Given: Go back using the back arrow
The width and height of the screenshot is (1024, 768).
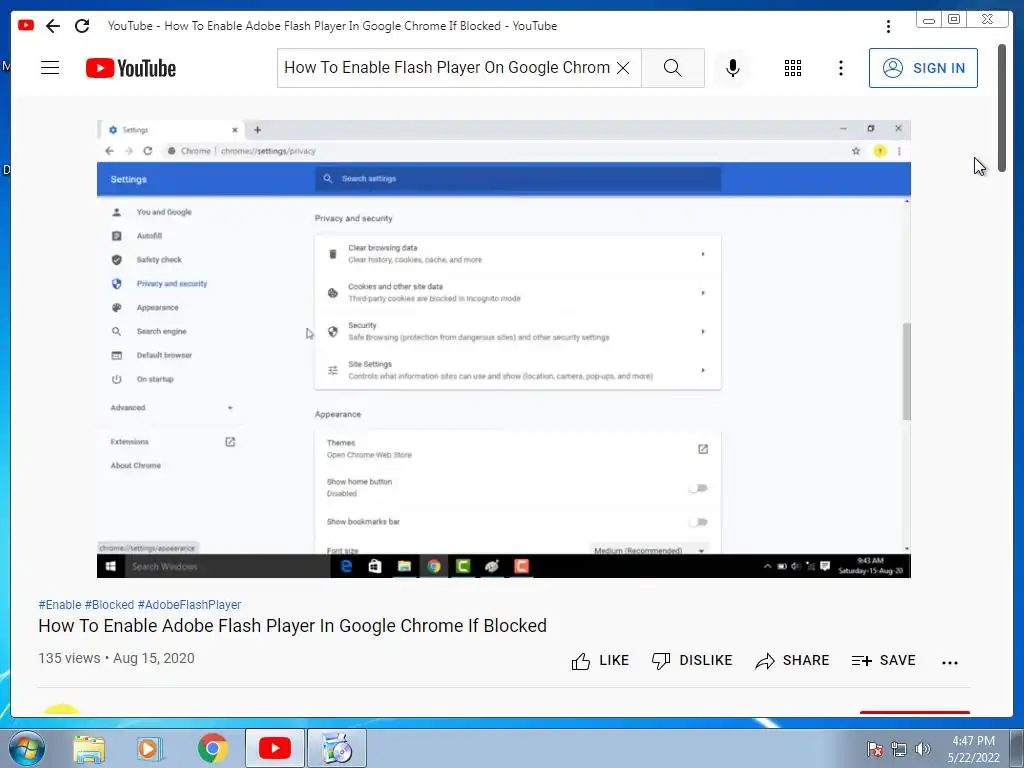Looking at the screenshot, I should coord(53,26).
